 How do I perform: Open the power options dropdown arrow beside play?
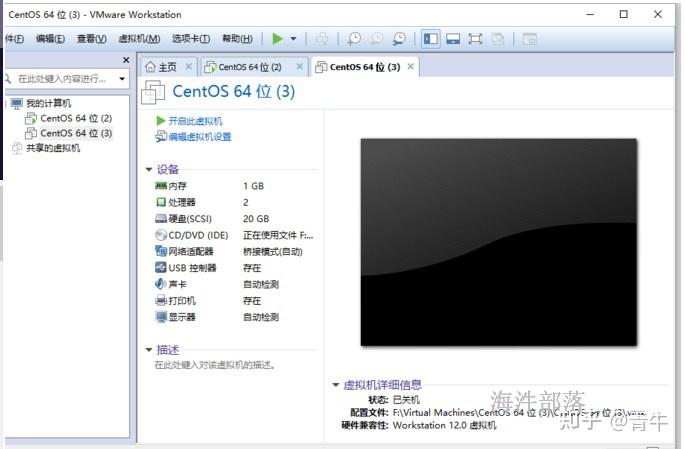tap(294, 39)
